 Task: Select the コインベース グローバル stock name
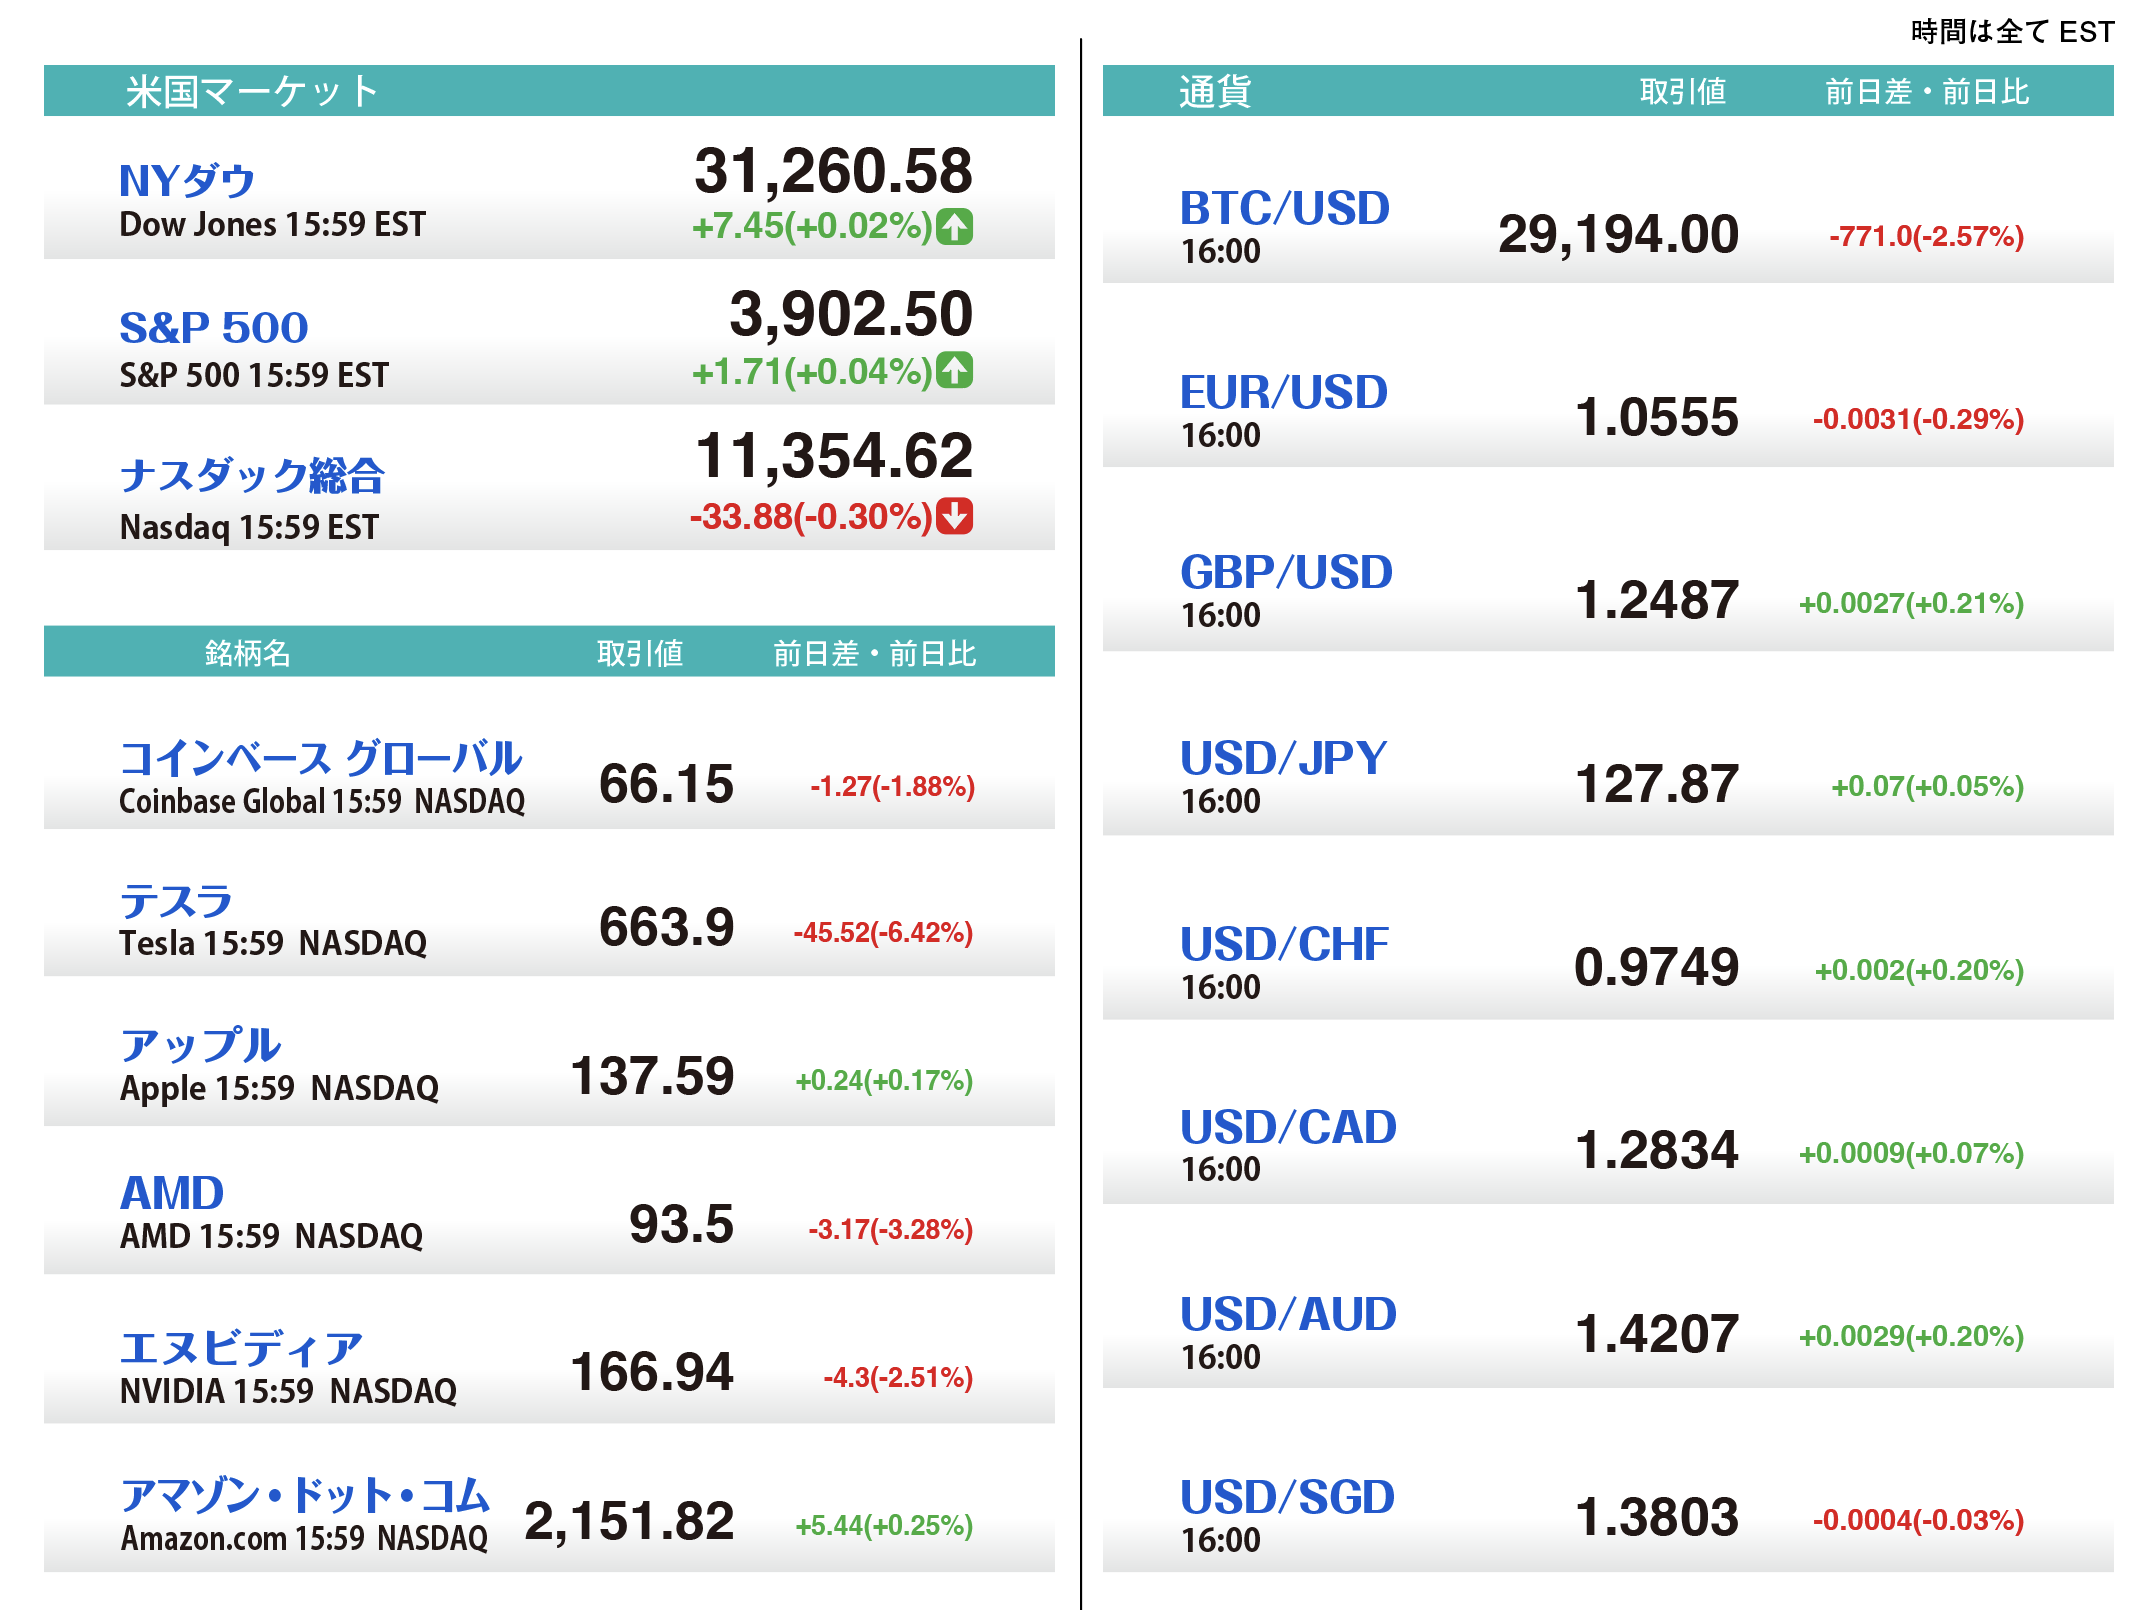click(x=320, y=758)
